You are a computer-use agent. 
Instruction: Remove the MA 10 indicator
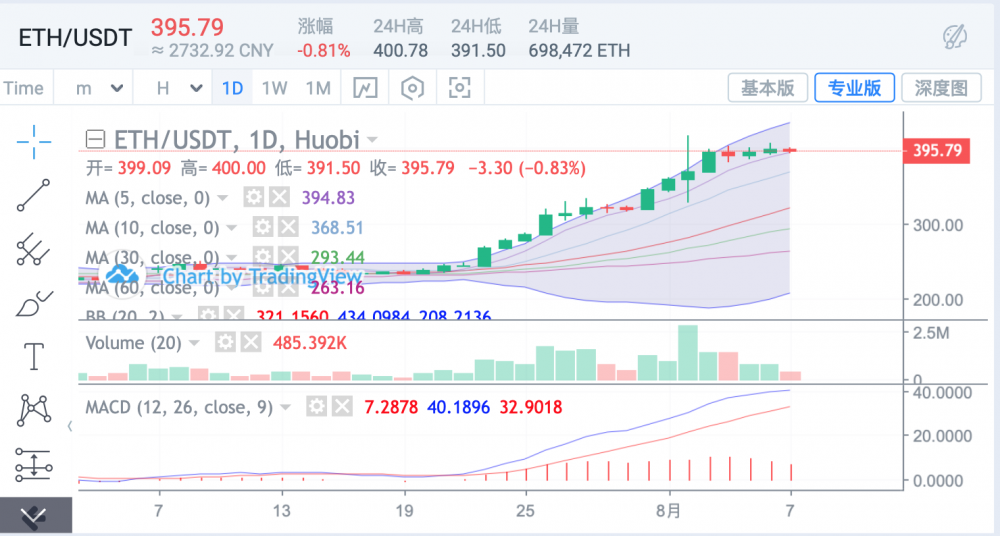click(x=288, y=227)
